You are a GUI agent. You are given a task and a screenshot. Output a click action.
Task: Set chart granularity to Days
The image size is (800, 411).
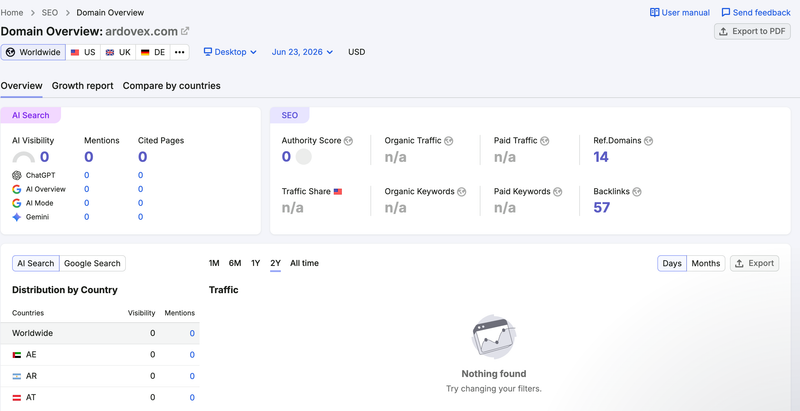tap(672, 264)
